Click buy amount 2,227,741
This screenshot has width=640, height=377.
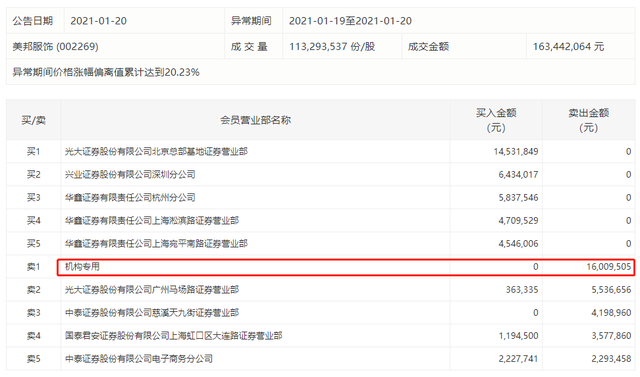tap(518, 359)
